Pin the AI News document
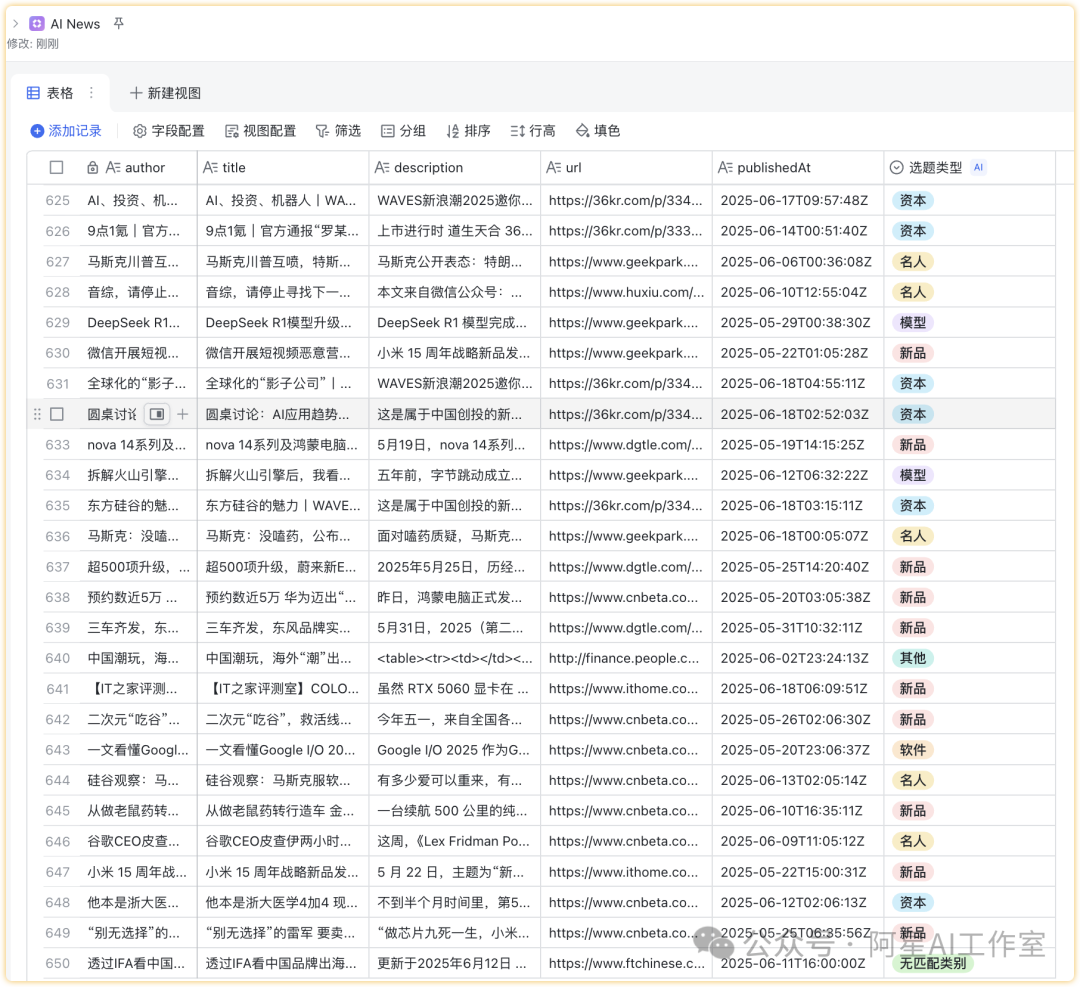 pos(118,23)
